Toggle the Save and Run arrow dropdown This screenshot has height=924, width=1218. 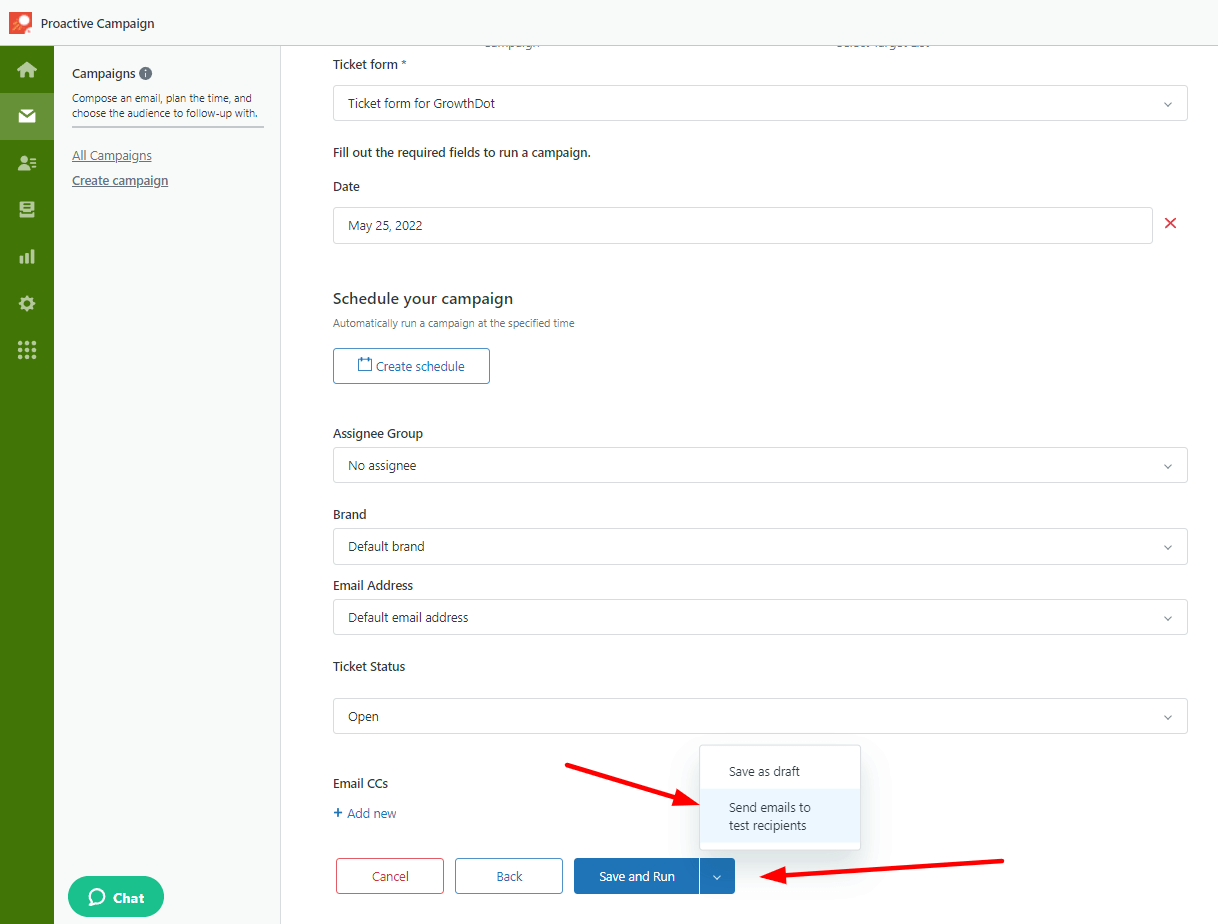pos(717,876)
